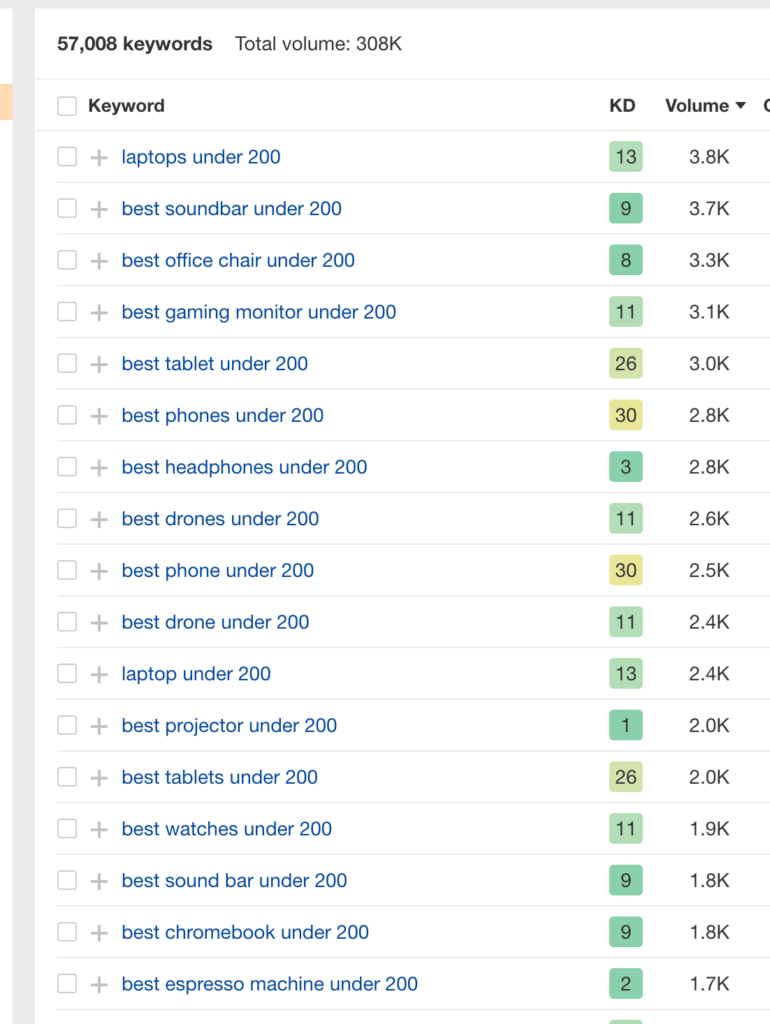Click plus next to best drones under 200
This screenshot has height=1024, width=770.
(x=99, y=519)
